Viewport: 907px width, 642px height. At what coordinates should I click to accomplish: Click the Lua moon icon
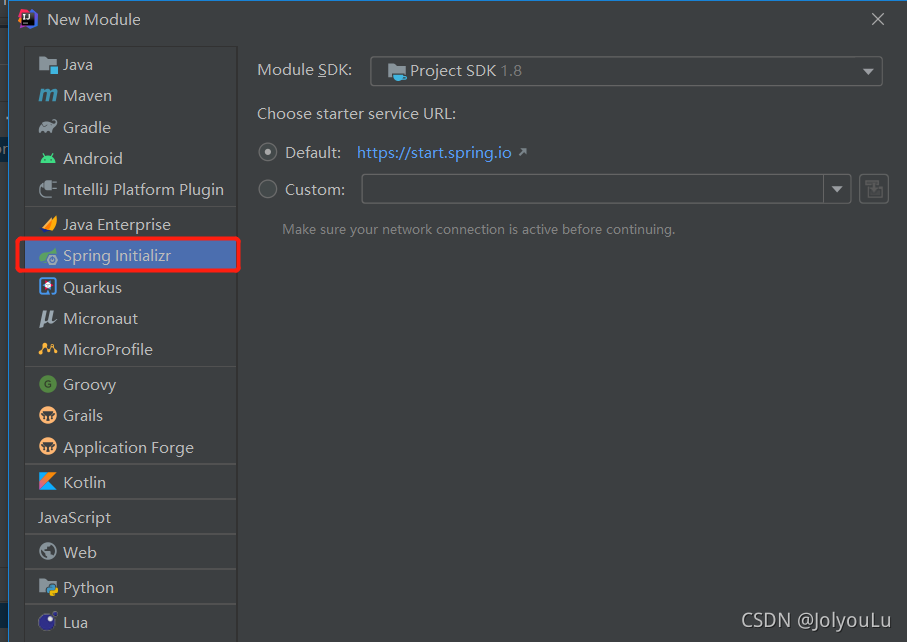pyautogui.click(x=48, y=622)
